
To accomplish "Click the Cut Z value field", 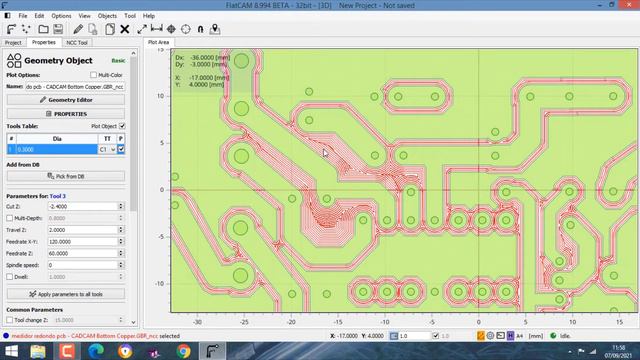I will click(x=83, y=207).
